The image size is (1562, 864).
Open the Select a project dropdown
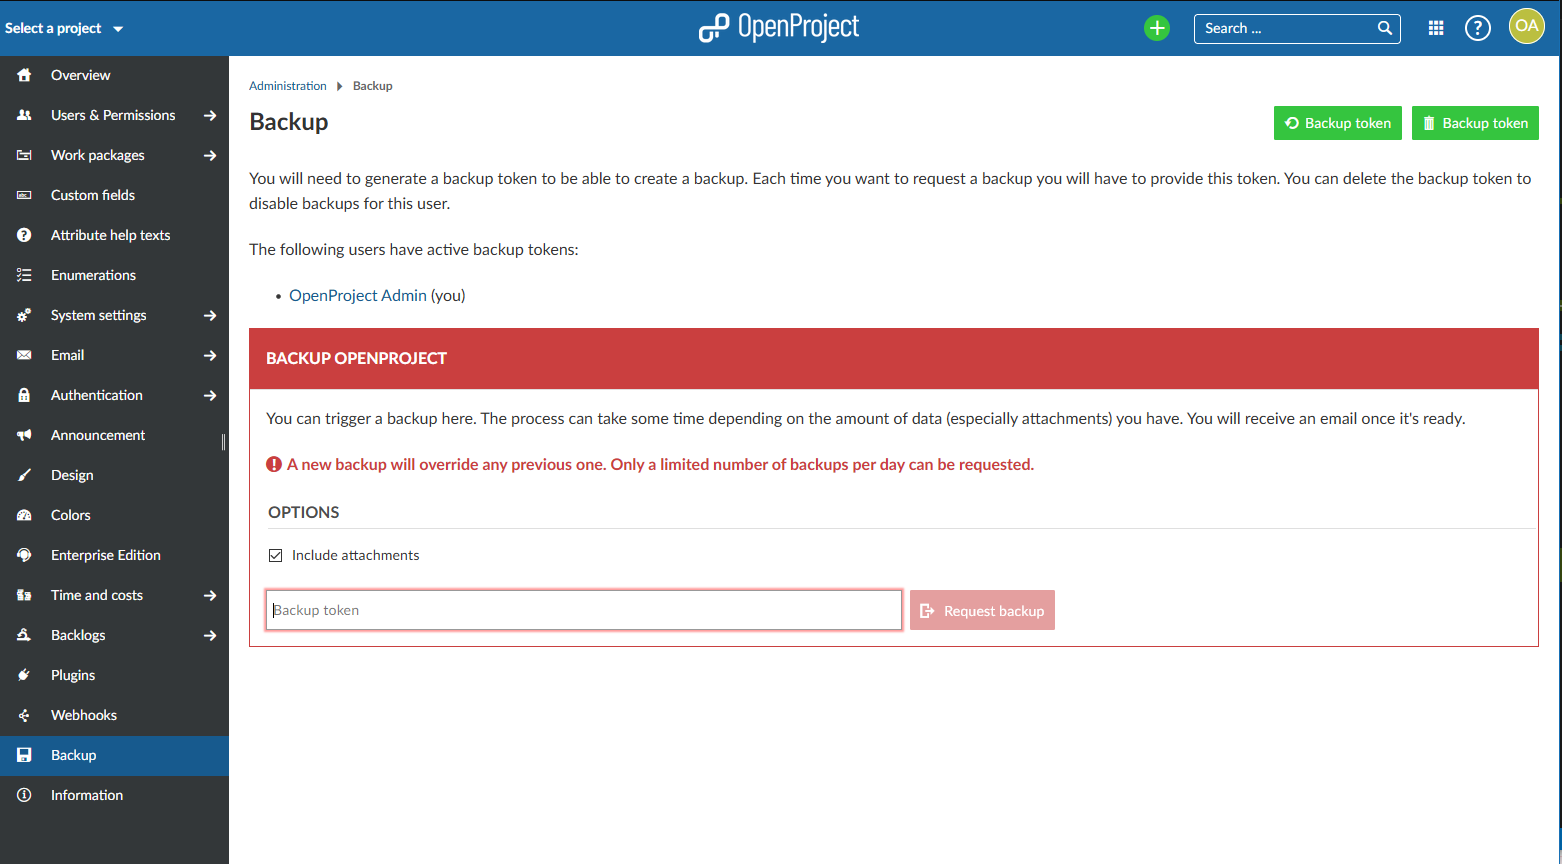click(x=64, y=28)
